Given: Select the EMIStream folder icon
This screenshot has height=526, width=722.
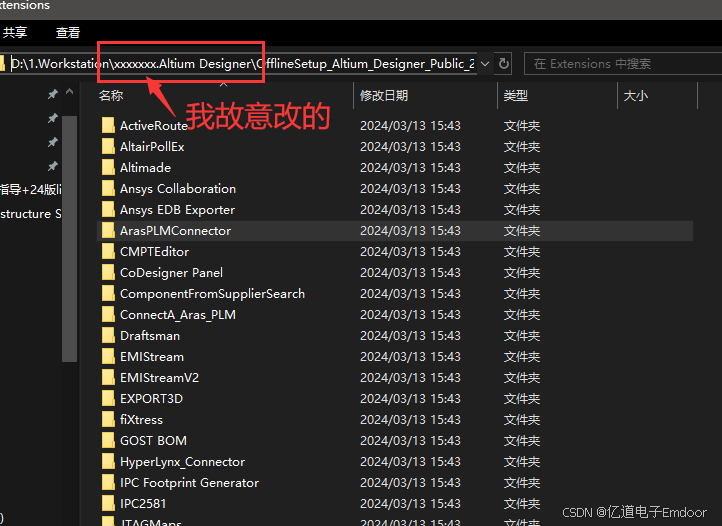Looking at the screenshot, I should 108,357.
